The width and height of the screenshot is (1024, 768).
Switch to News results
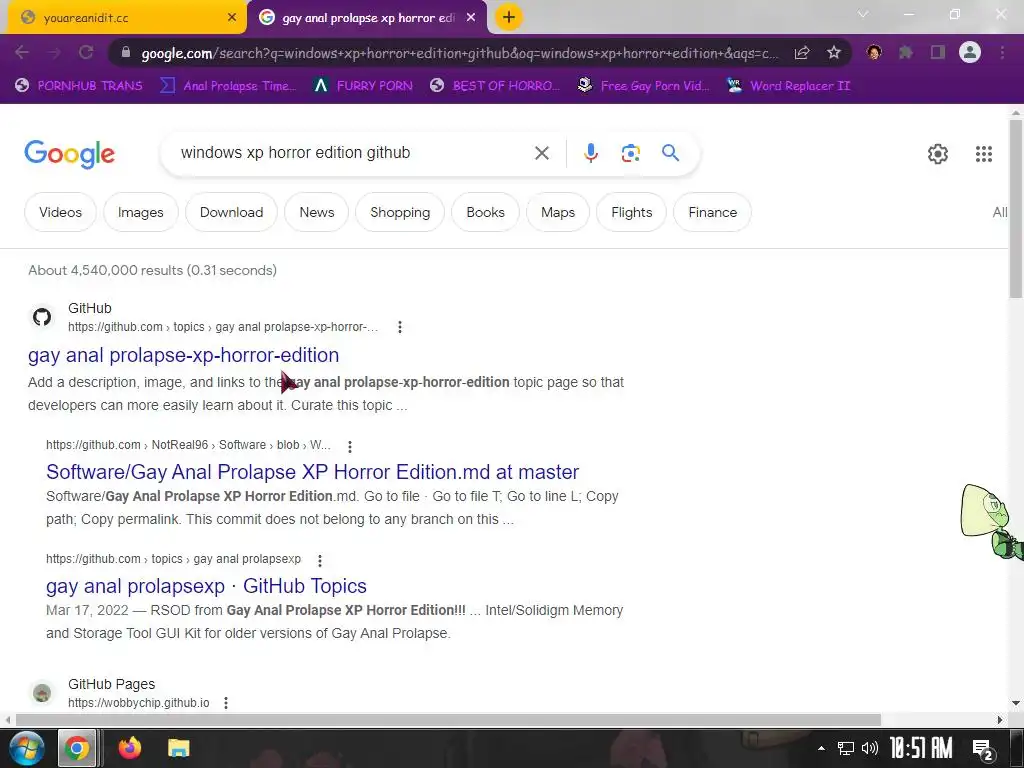(x=317, y=212)
